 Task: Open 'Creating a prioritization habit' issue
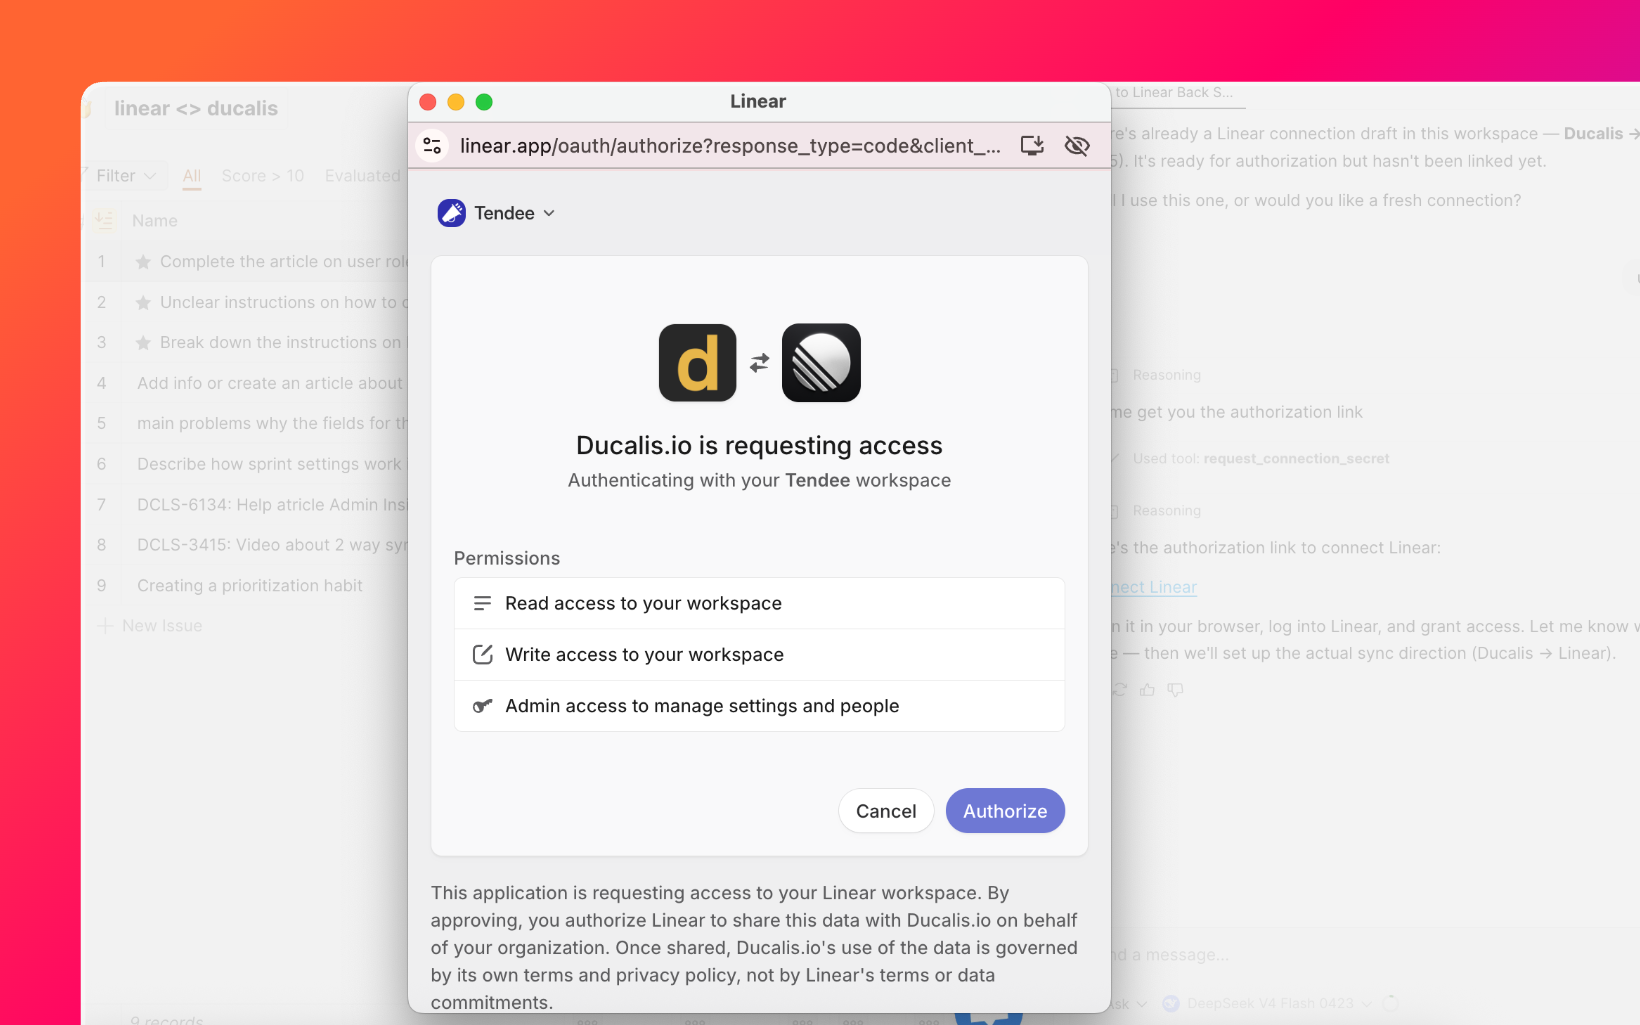tap(250, 586)
